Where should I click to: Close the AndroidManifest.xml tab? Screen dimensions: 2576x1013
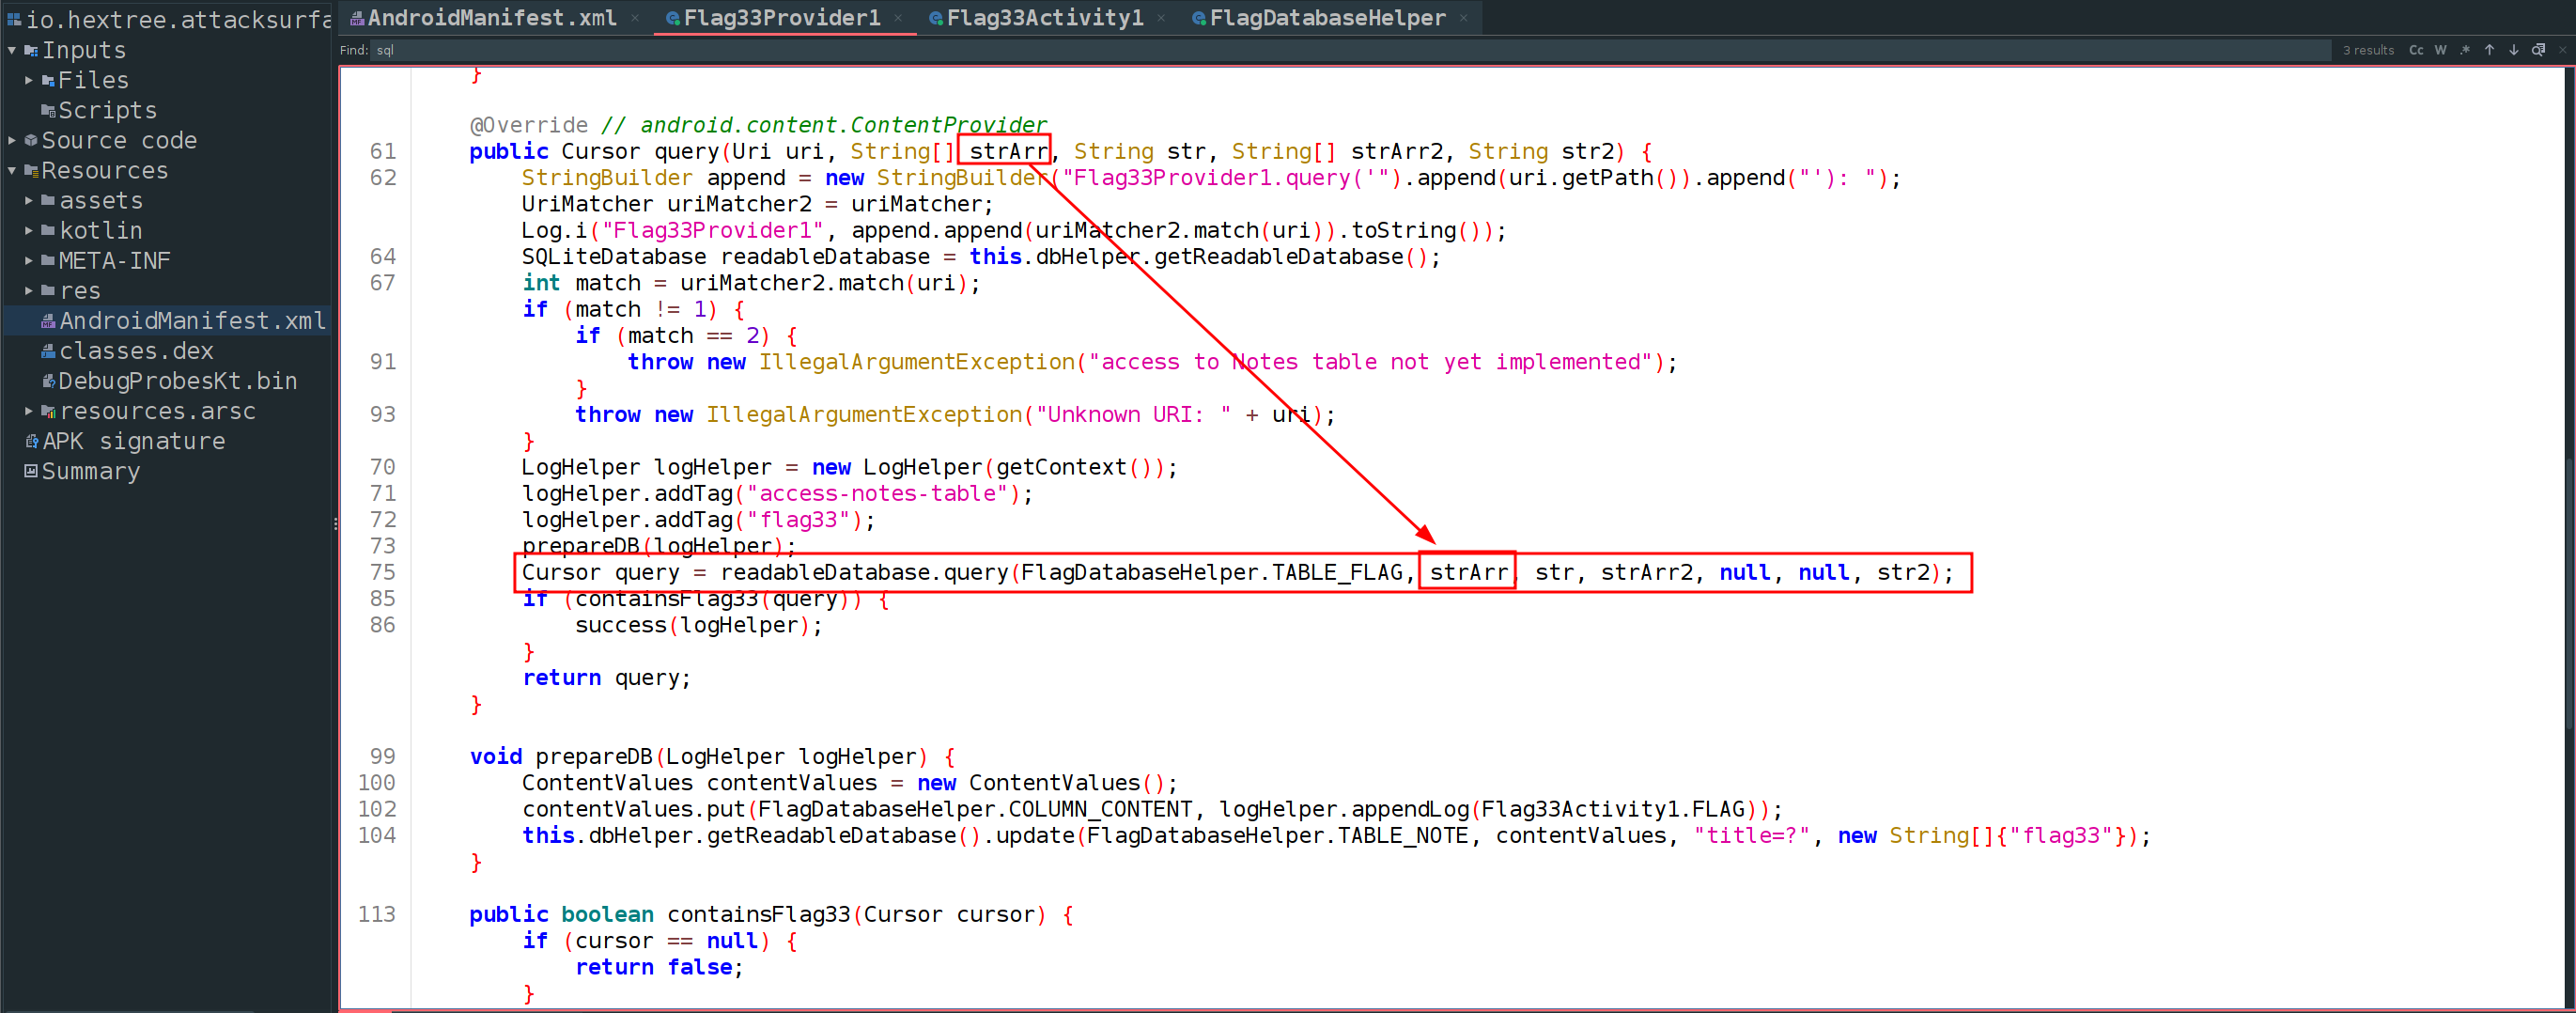tap(635, 18)
